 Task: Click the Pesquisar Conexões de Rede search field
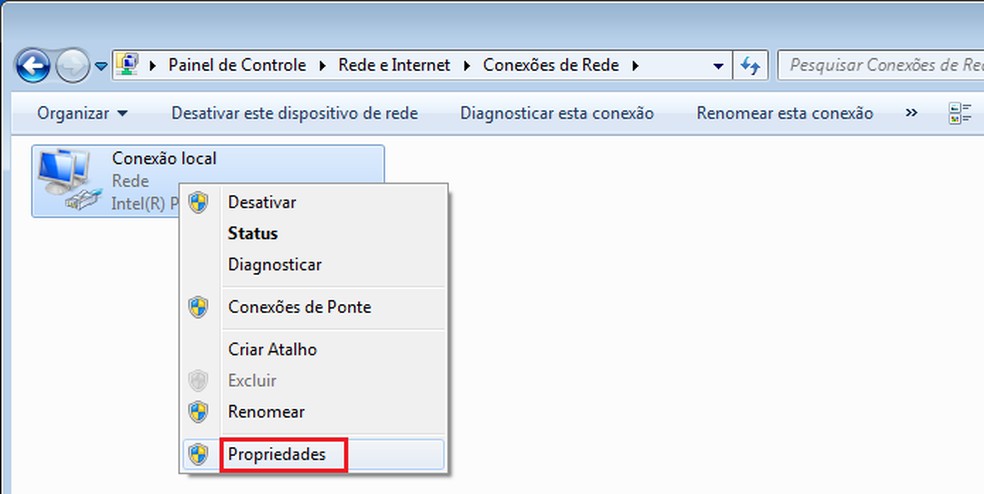coord(880,66)
